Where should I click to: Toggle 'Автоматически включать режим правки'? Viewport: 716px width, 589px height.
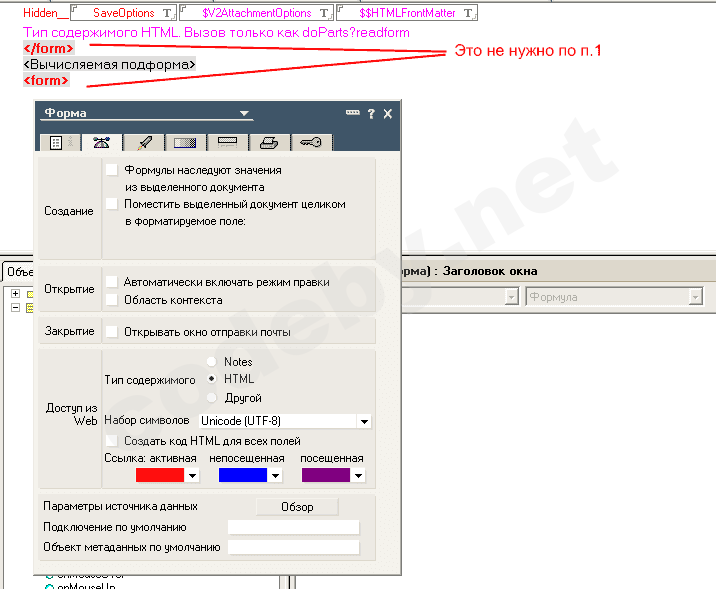click(112, 282)
